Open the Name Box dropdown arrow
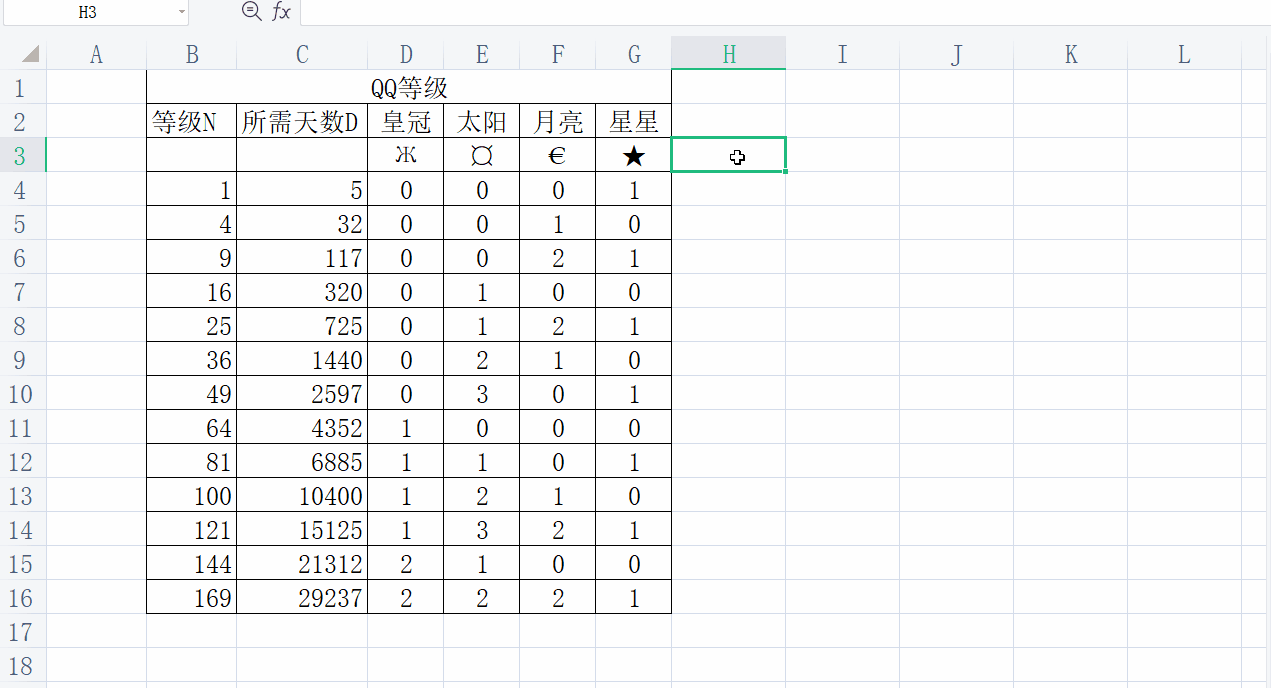Screen dimensions: 1271x688 [x=181, y=12]
